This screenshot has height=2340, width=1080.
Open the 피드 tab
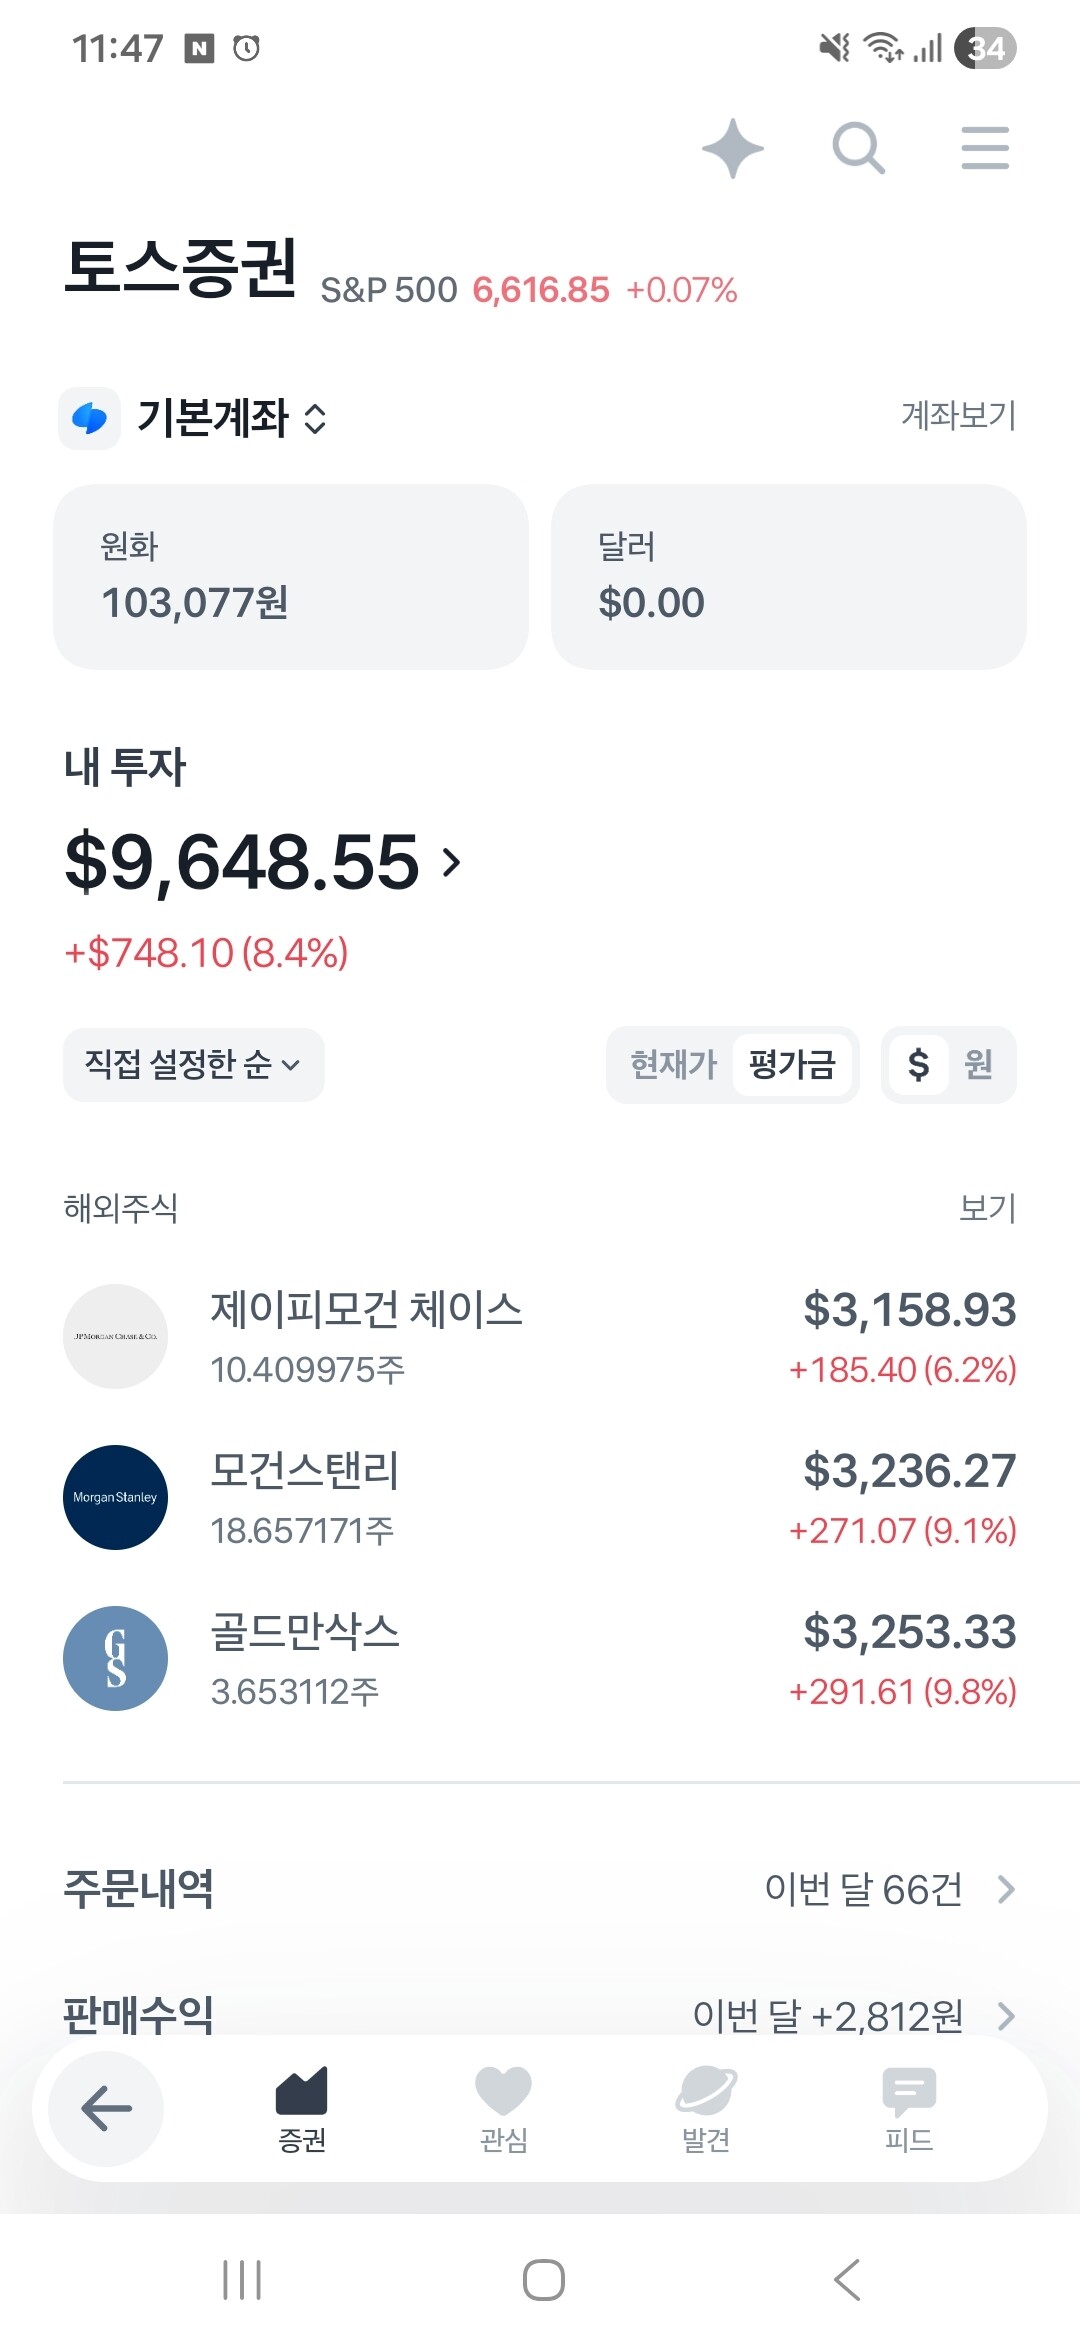[x=909, y=2108]
